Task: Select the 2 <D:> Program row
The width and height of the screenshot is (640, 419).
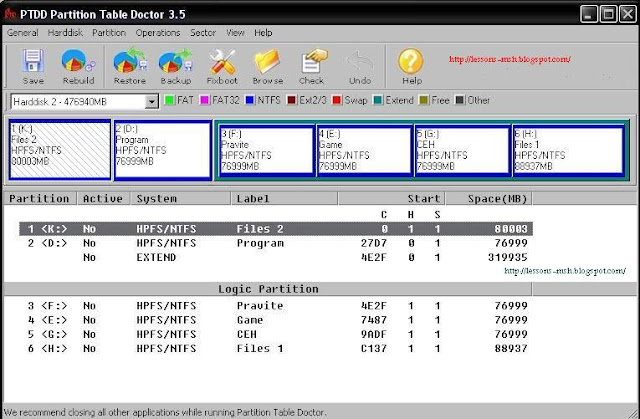Action: pyautogui.click(x=276, y=243)
